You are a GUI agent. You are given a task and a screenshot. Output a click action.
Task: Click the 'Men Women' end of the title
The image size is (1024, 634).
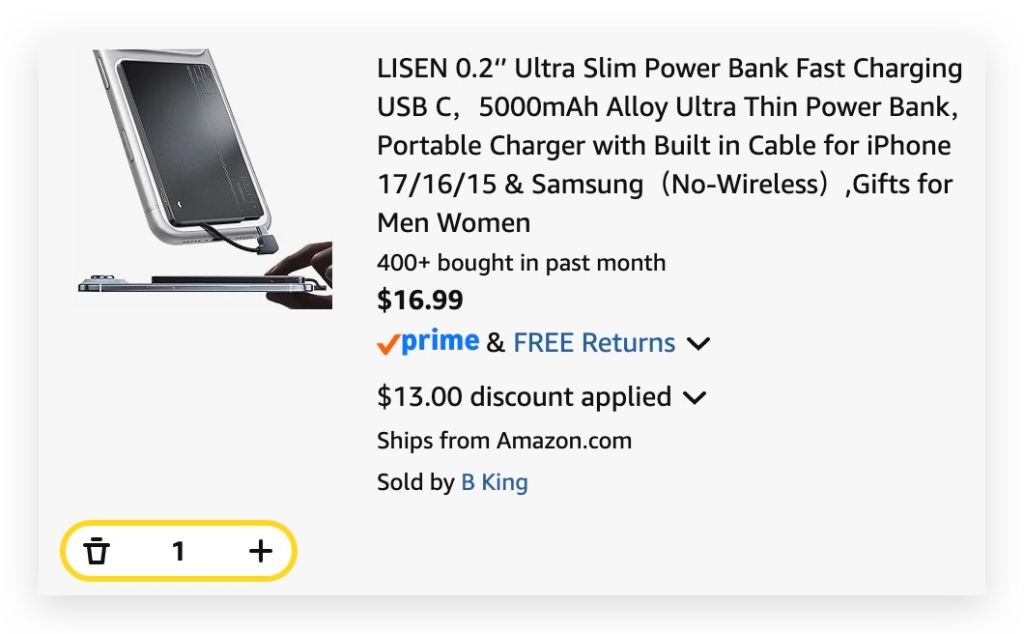click(x=453, y=222)
